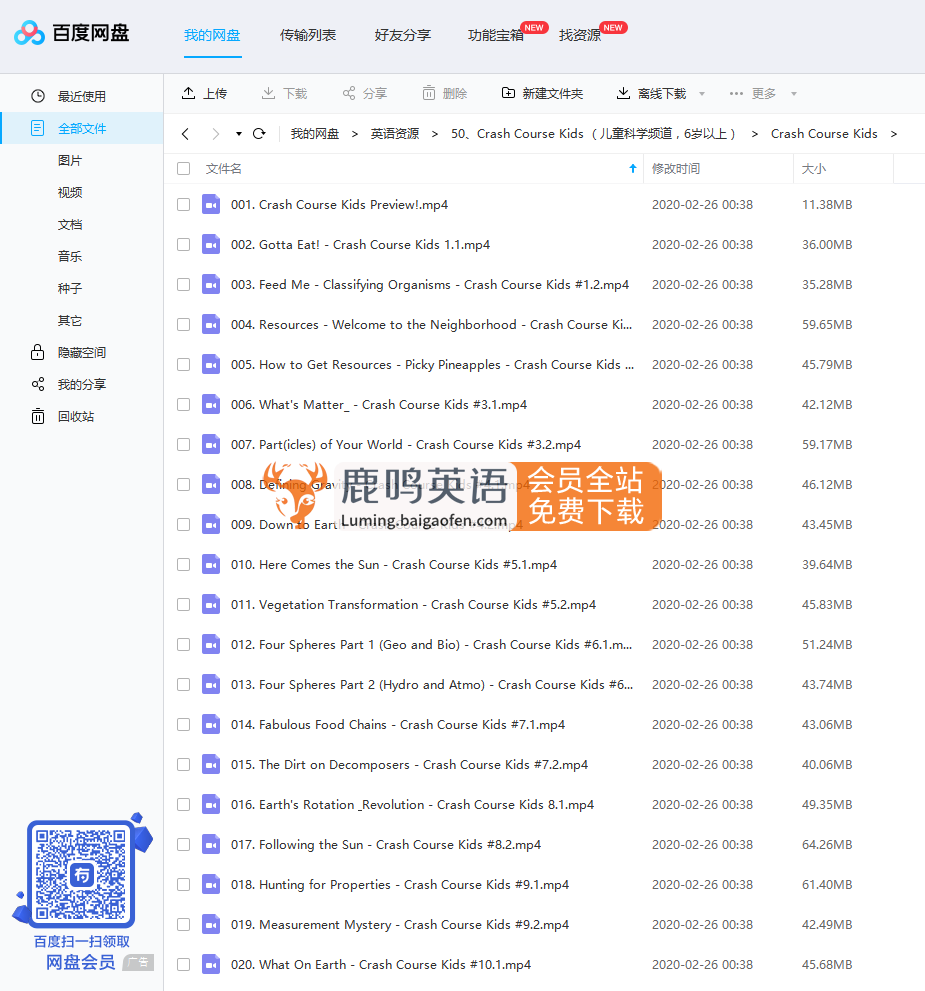Select 种子 category in sidebar

point(70,288)
